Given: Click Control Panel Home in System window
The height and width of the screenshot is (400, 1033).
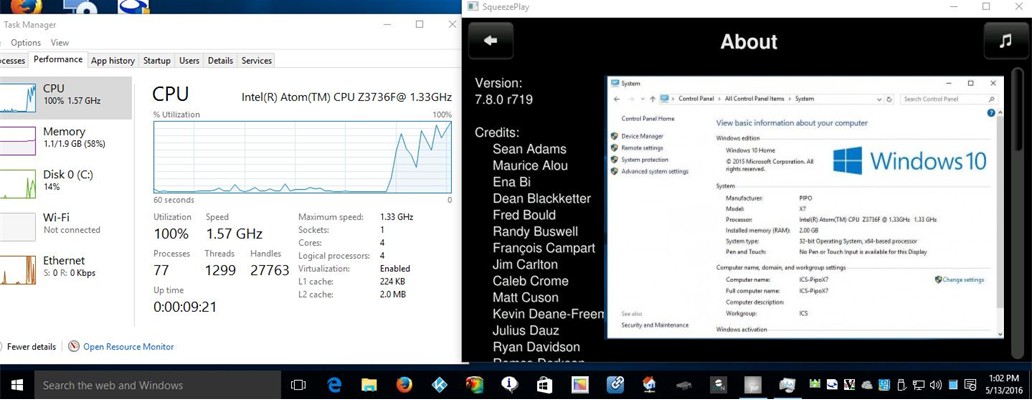Looking at the screenshot, I should pyautogui.click(x=648, y=119).
